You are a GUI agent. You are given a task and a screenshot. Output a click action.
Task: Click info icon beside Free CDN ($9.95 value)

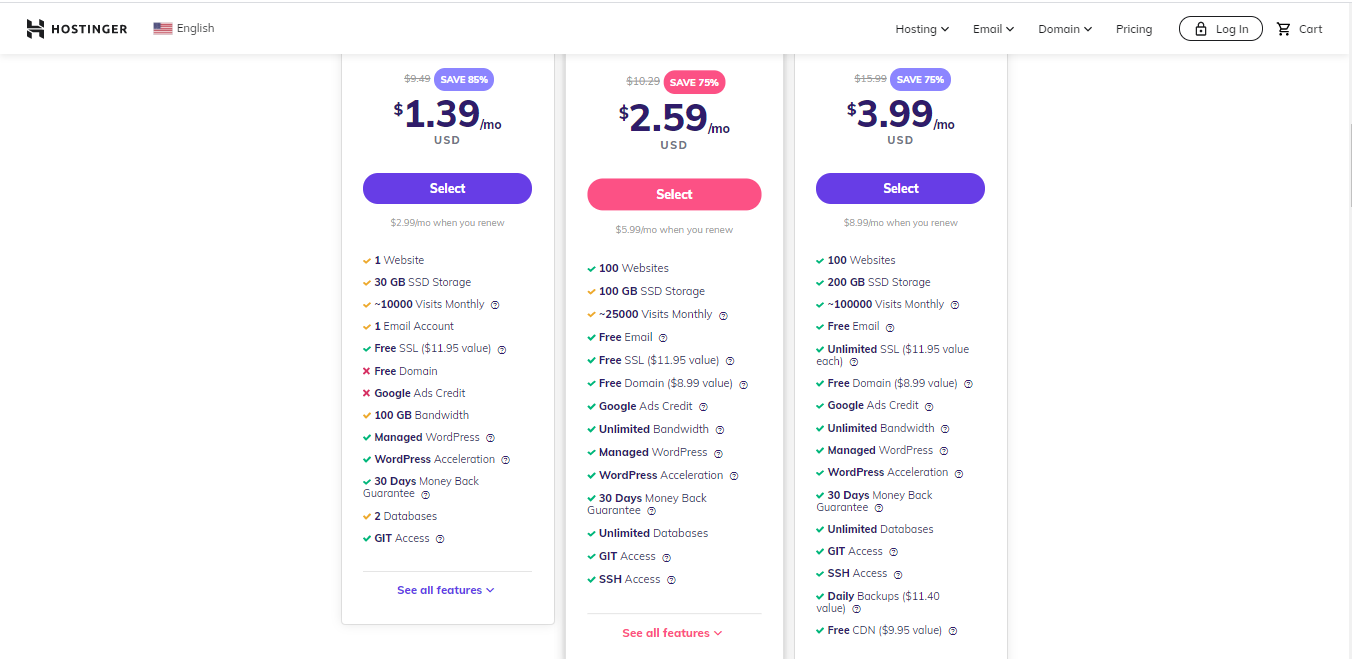coord(953,631)
